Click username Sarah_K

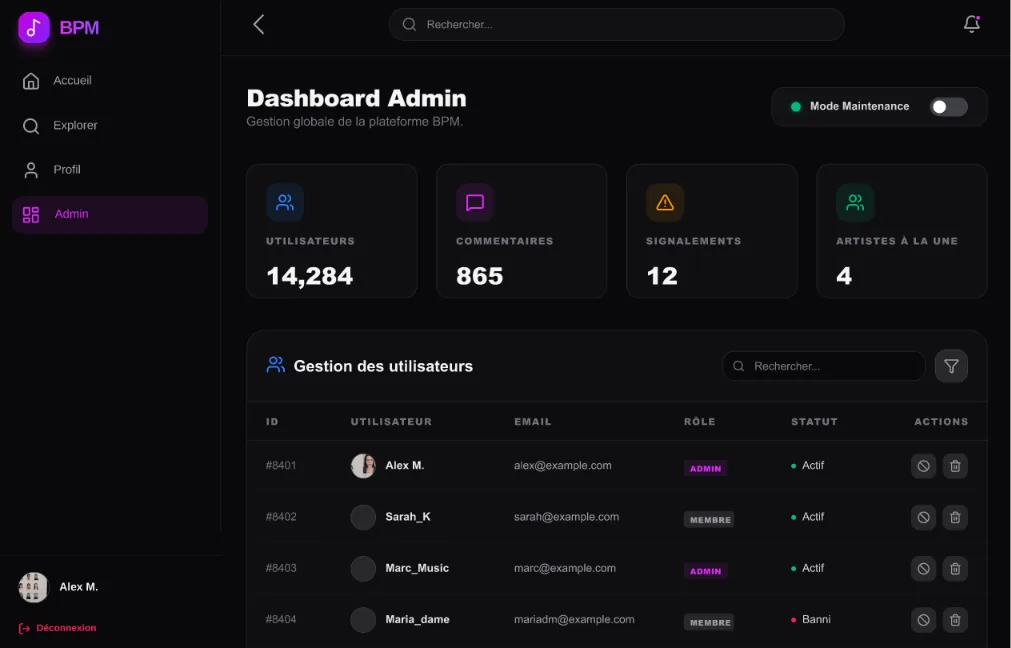pyautogui.click(x=408, y=517)
